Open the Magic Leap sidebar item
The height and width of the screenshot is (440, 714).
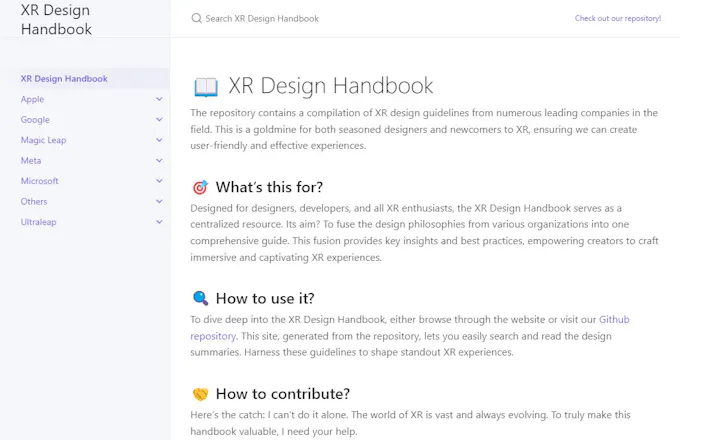click(43, 140)
